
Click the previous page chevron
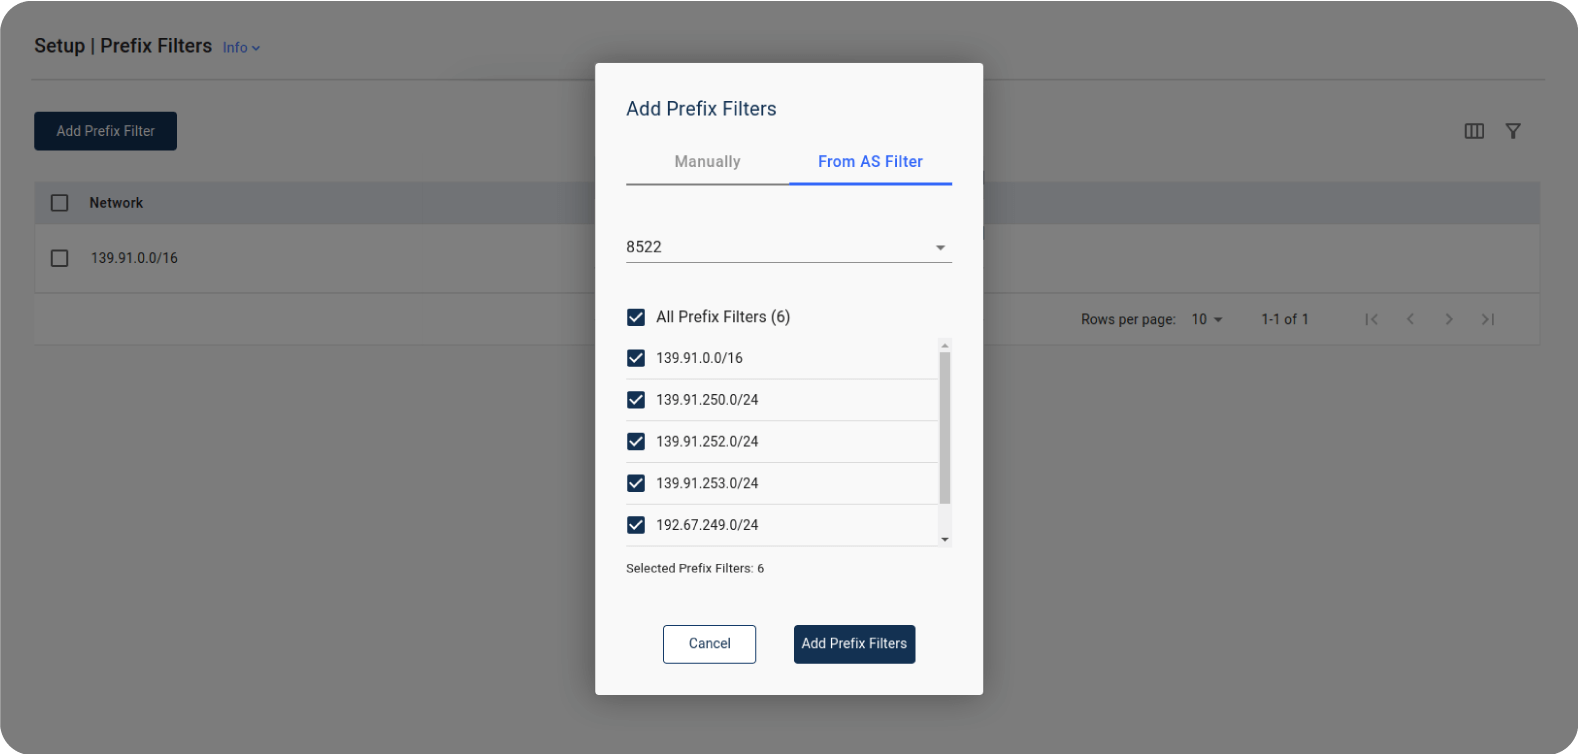pos(1410,319)
